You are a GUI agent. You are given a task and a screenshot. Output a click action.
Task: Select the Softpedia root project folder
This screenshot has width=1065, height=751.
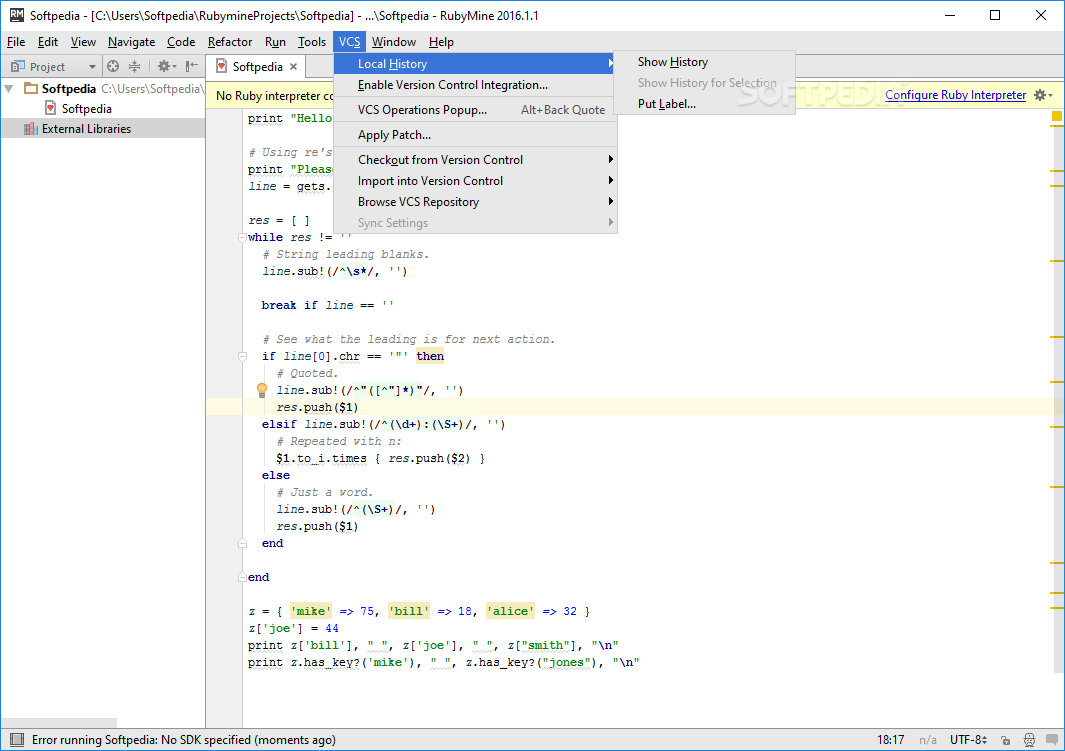(69, 88)
